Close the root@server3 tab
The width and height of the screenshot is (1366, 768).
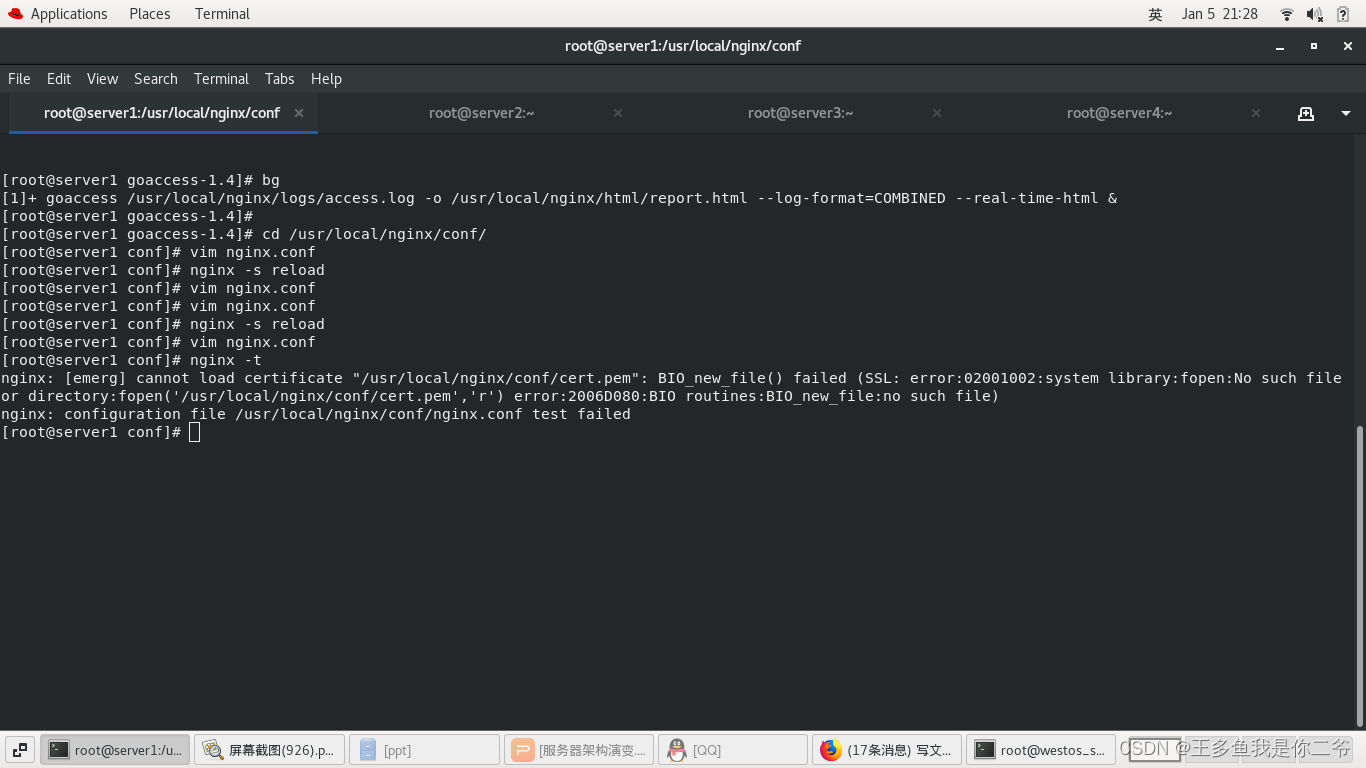[937, 113]
